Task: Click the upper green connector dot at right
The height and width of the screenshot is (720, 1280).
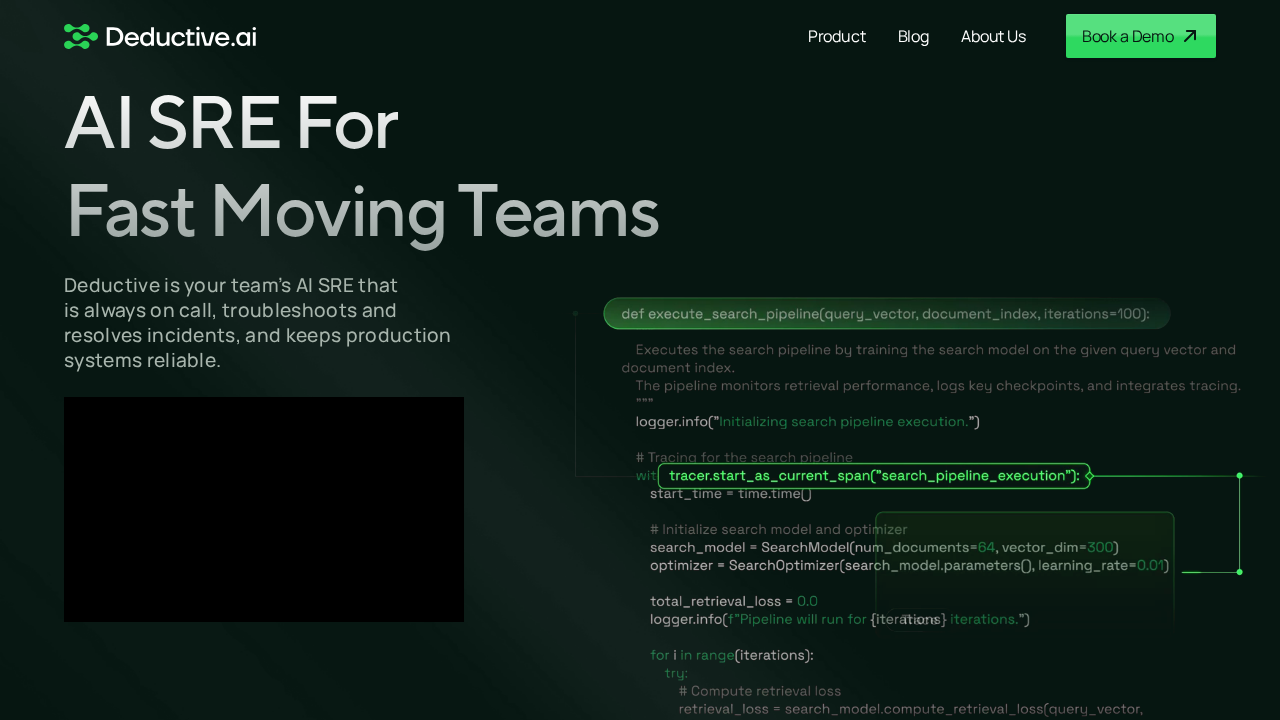Action: pos(1239,476)
